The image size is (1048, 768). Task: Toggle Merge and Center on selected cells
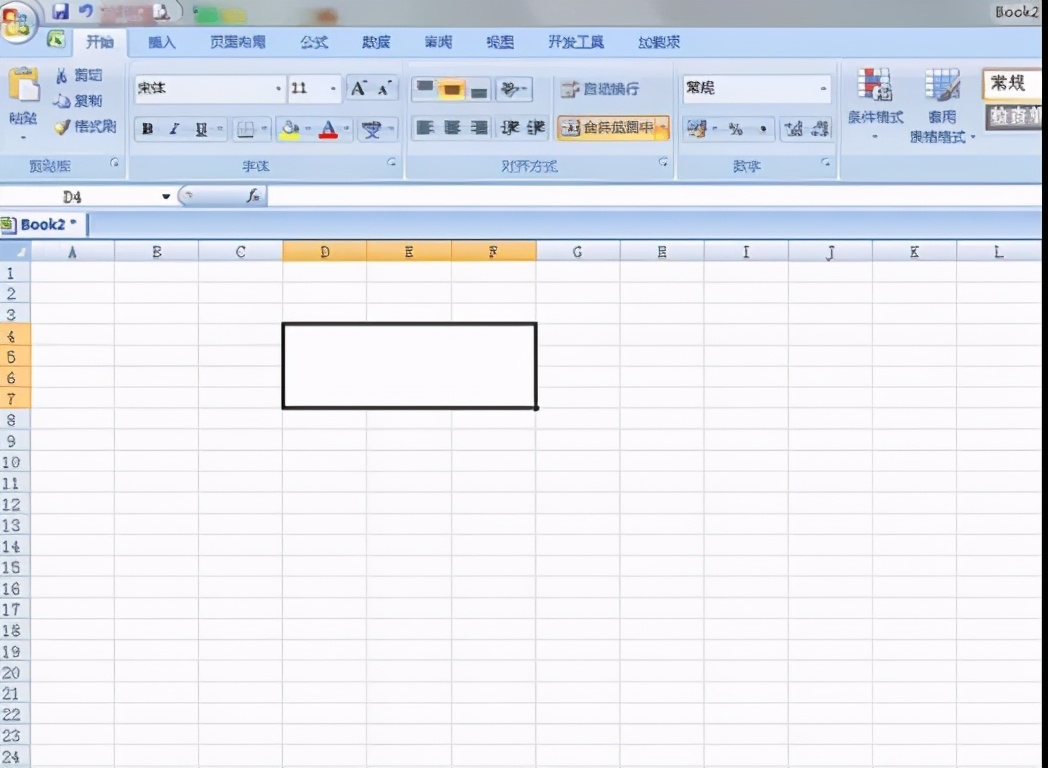[612, 129]
